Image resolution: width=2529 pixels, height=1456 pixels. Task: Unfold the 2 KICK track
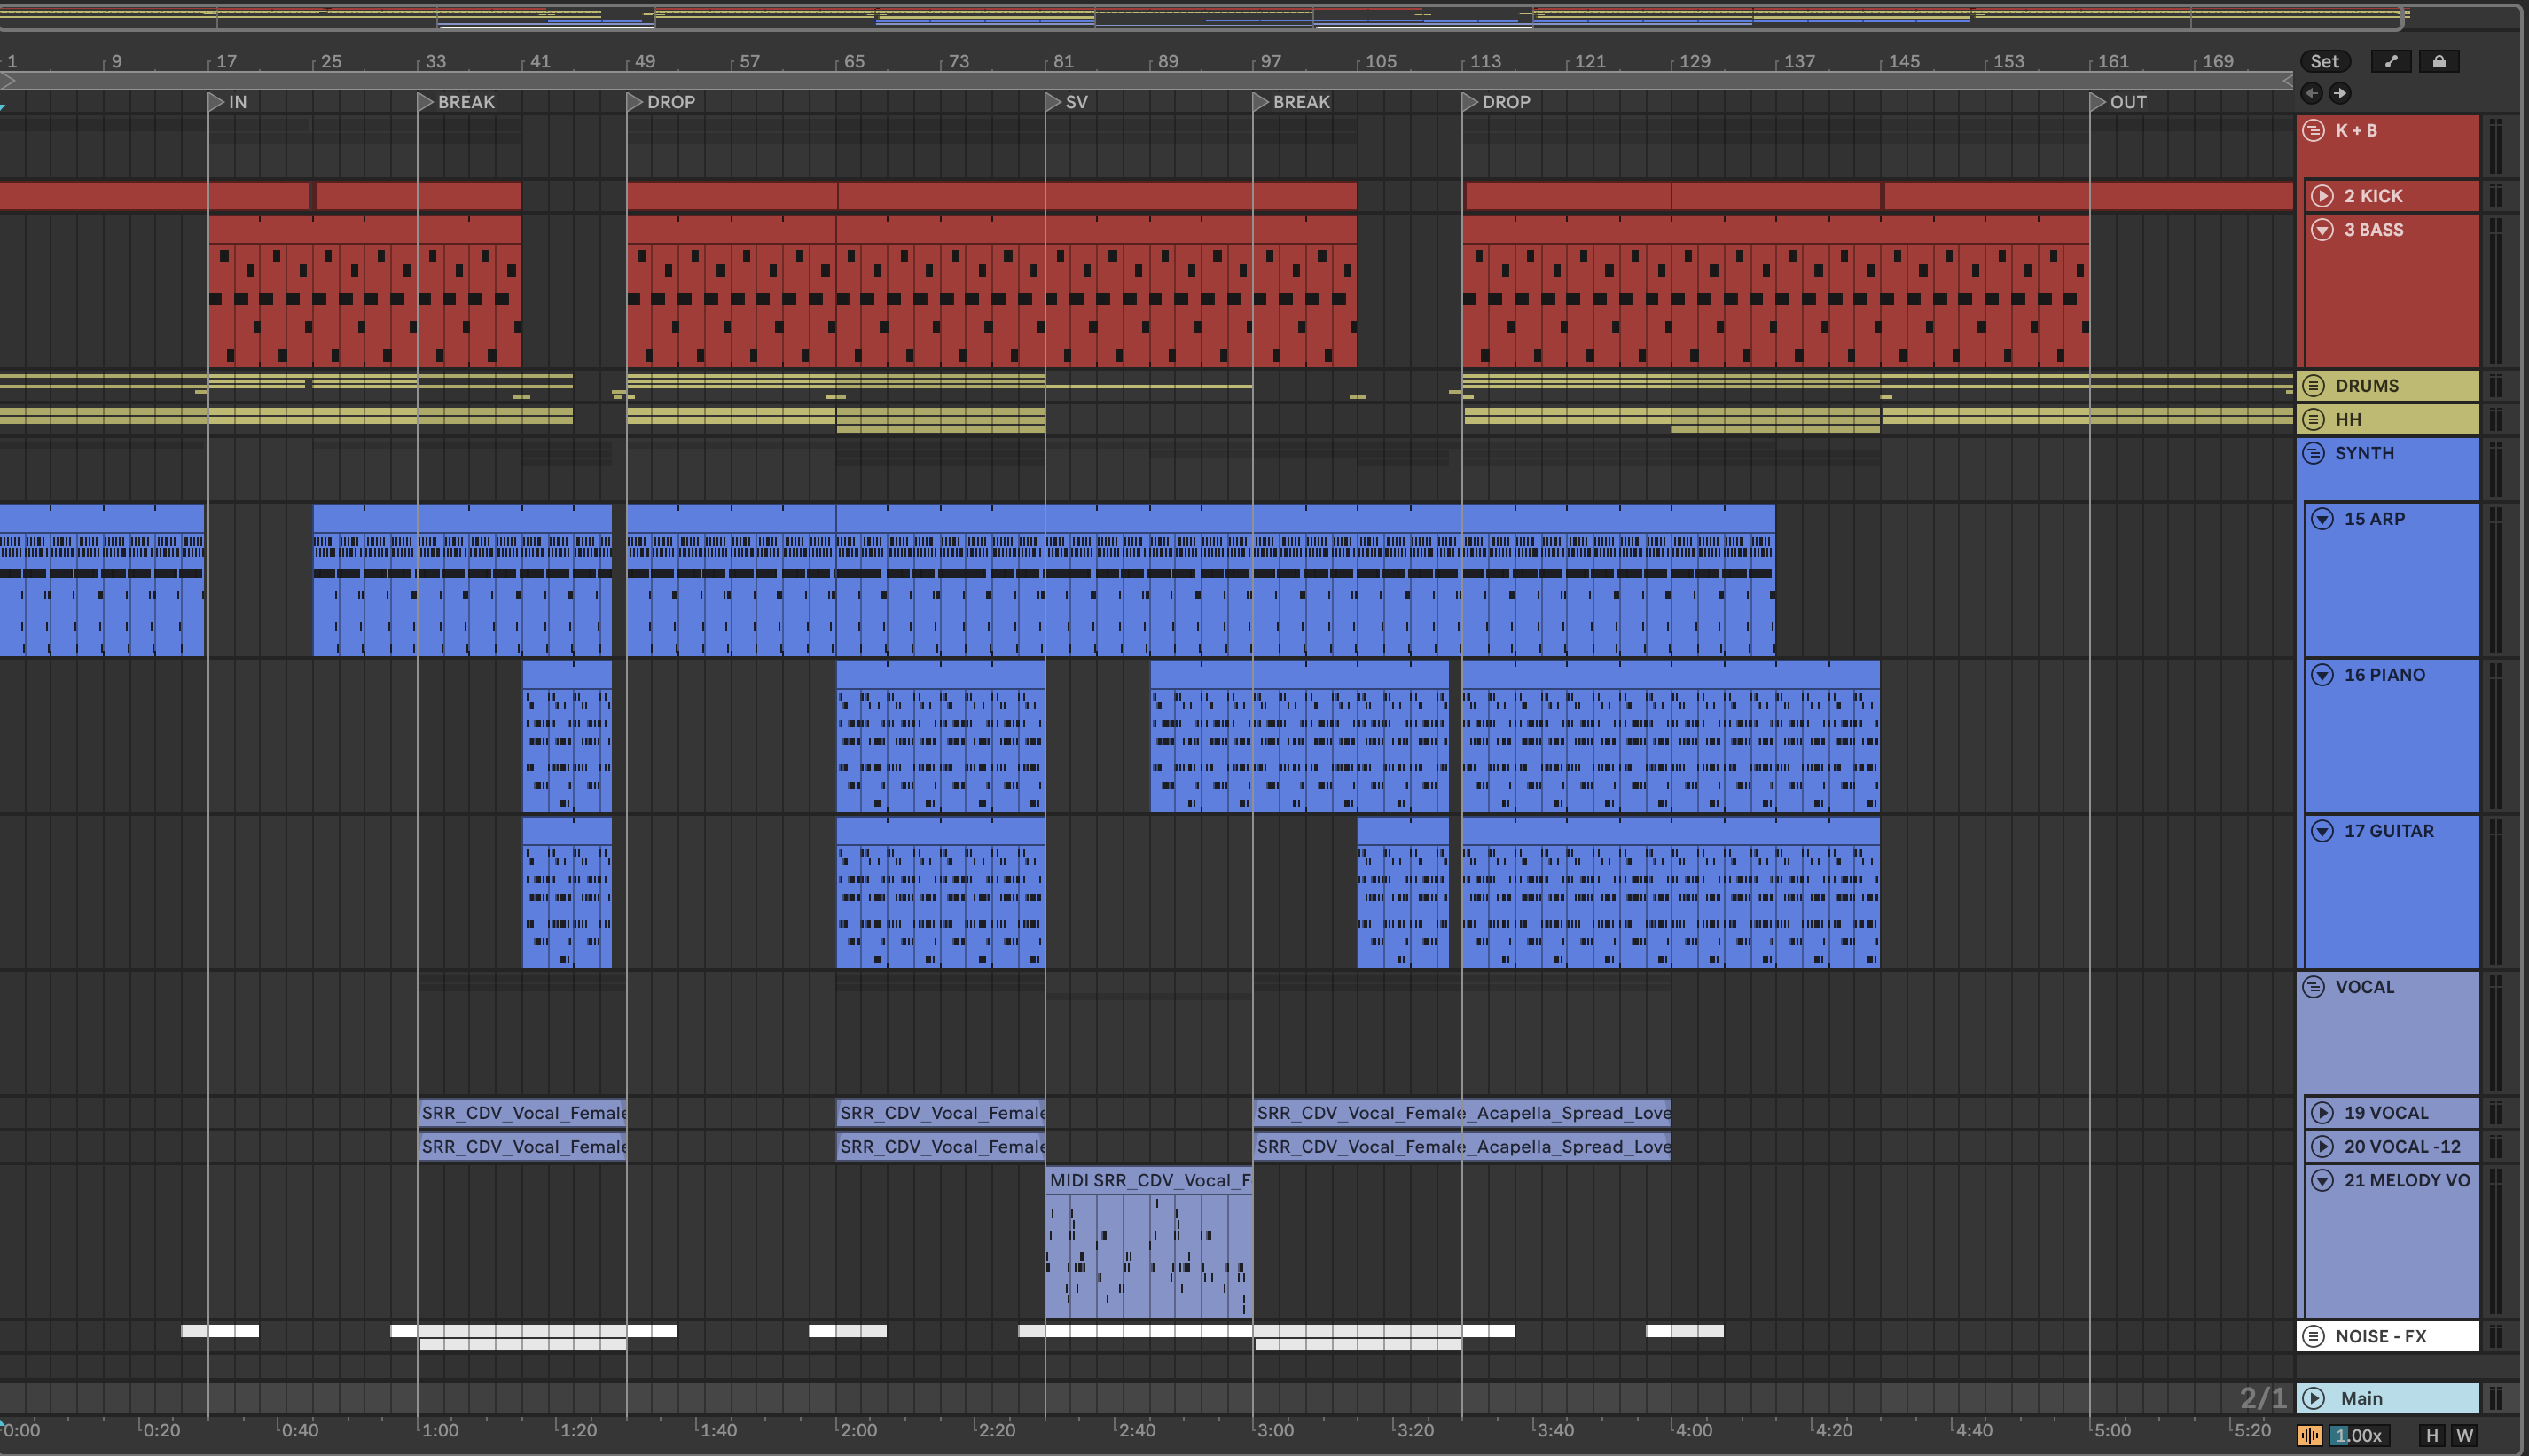point(2322,196)
